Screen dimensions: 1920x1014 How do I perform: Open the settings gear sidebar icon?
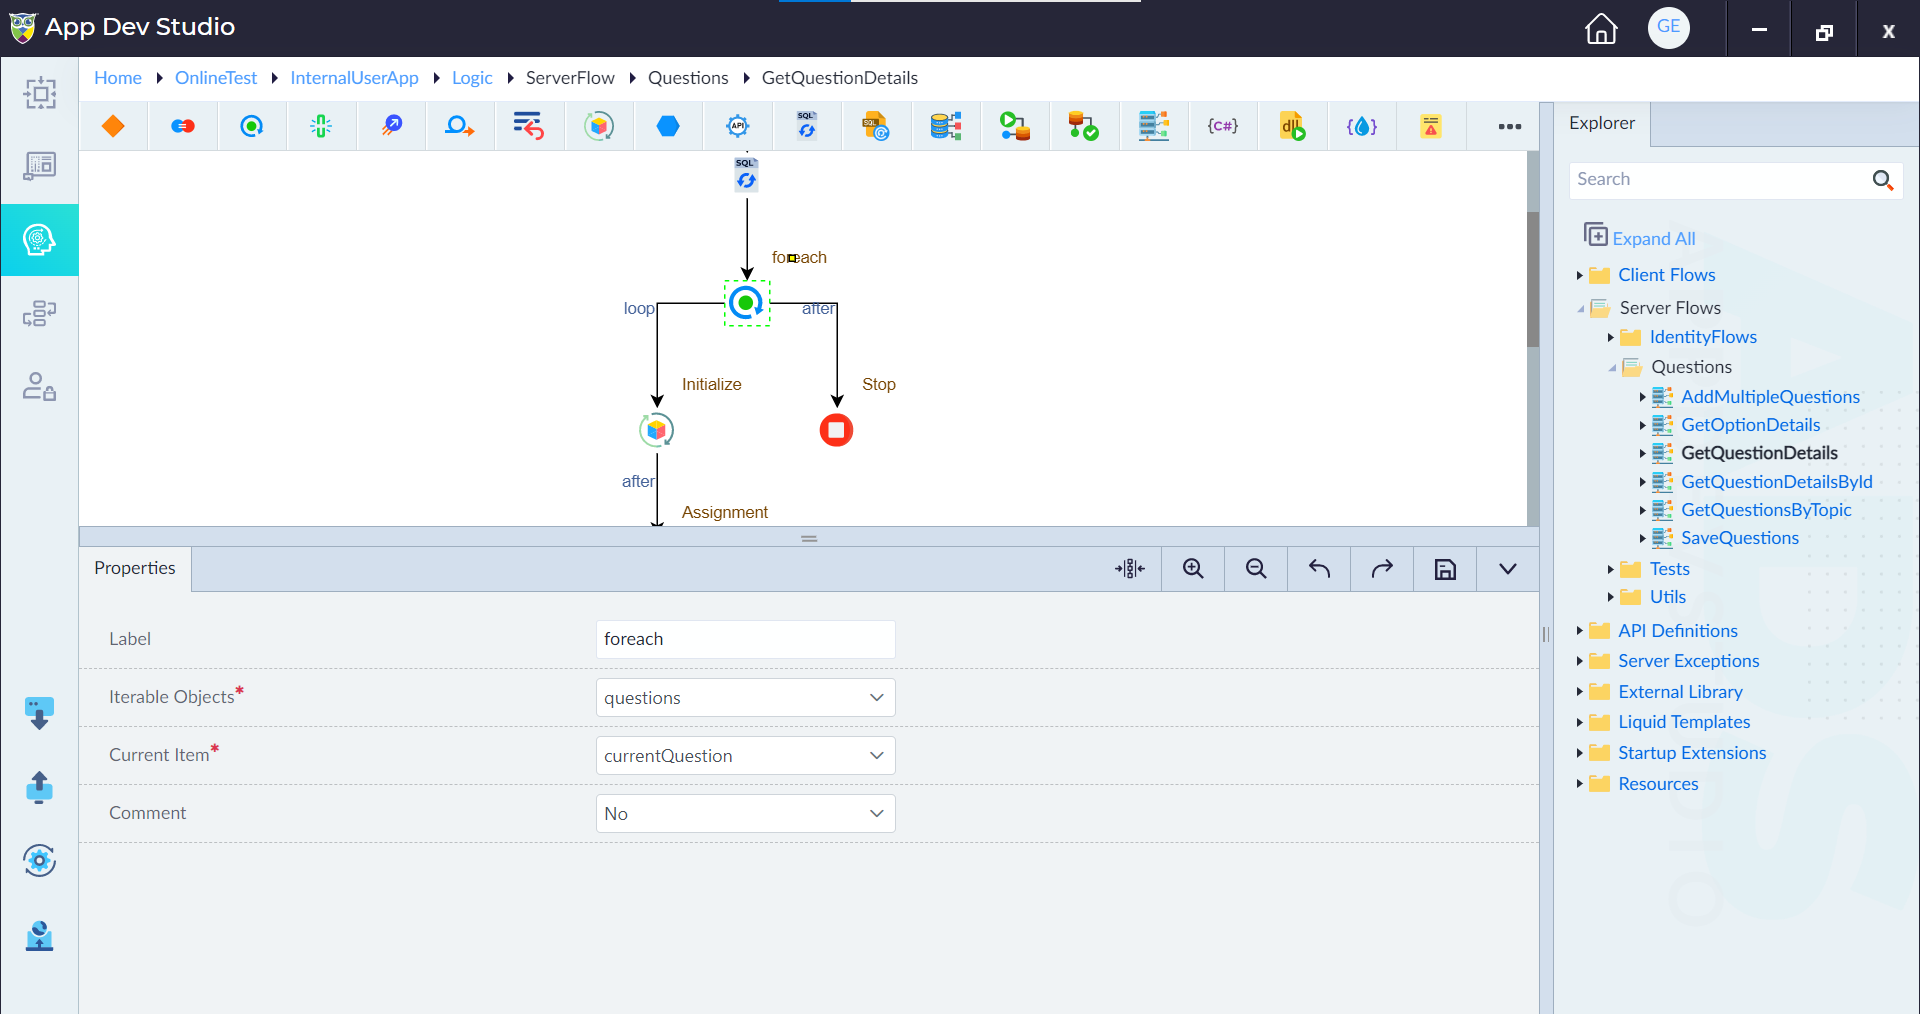point(39,861)
